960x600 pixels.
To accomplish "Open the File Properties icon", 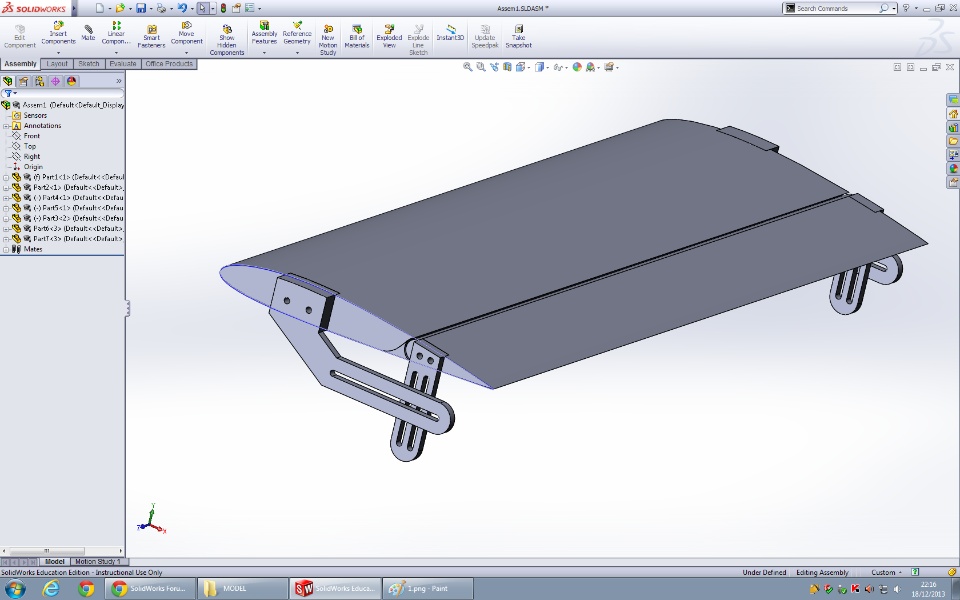I will click(236, 8).
